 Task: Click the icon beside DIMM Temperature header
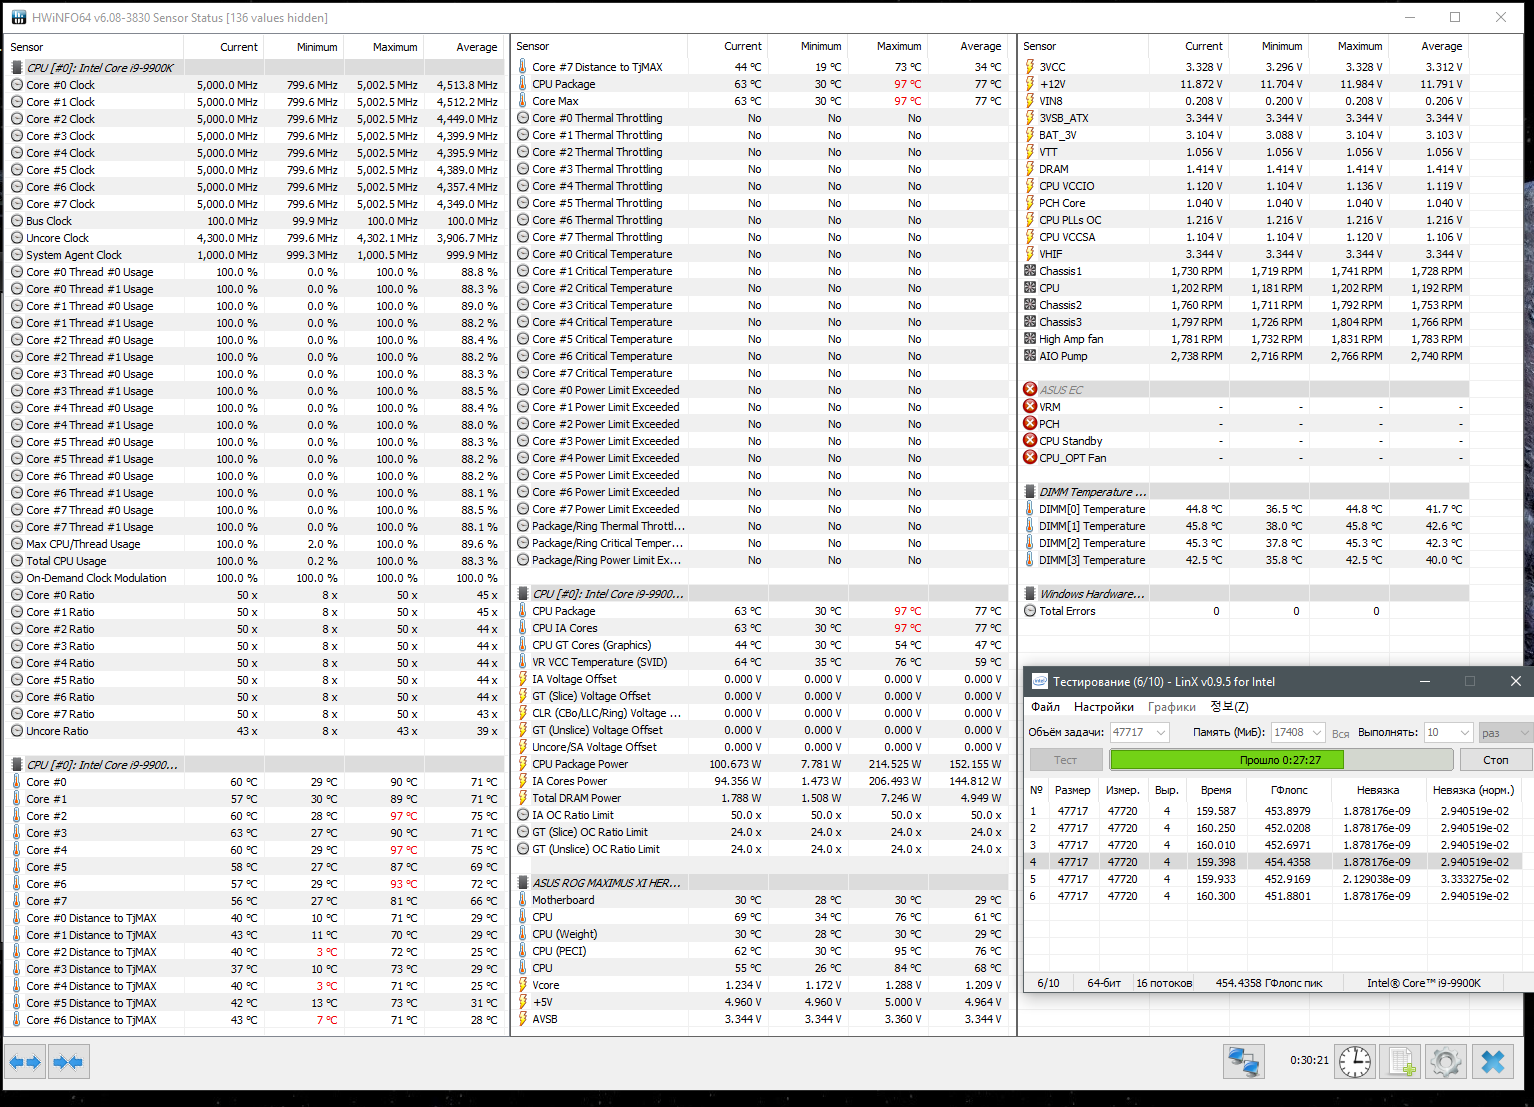point(1030,492)
